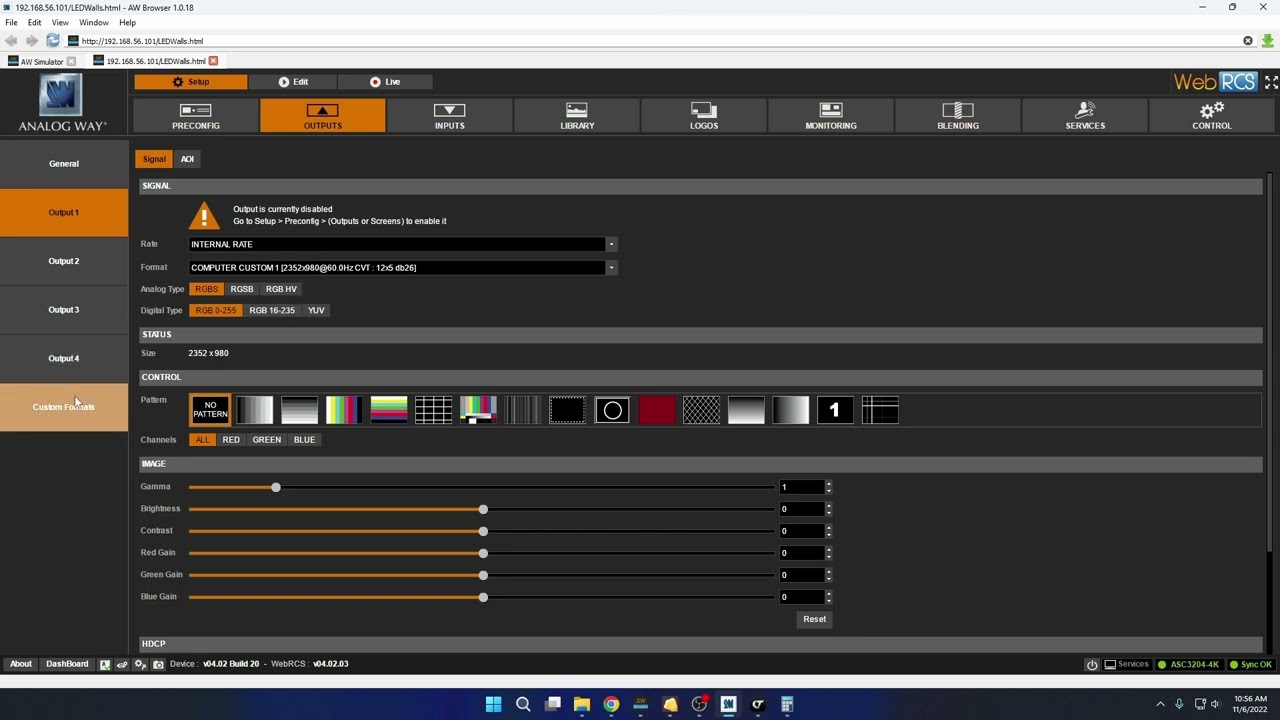Image resolution: width=1280 pixels, height=720 pixels.
Task: Select the vertical color bars pattern
Action: pyautogui.click(x=344, y=410)
